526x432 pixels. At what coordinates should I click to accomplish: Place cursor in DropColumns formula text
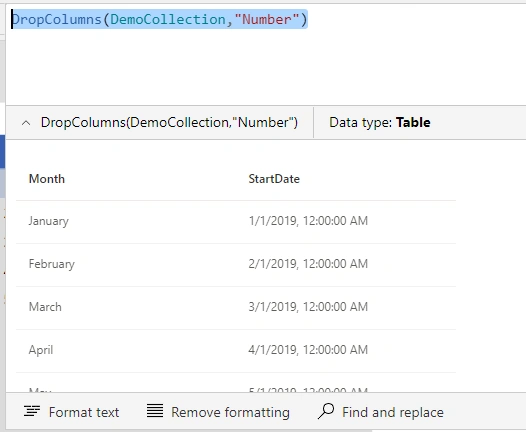[159, 19]
